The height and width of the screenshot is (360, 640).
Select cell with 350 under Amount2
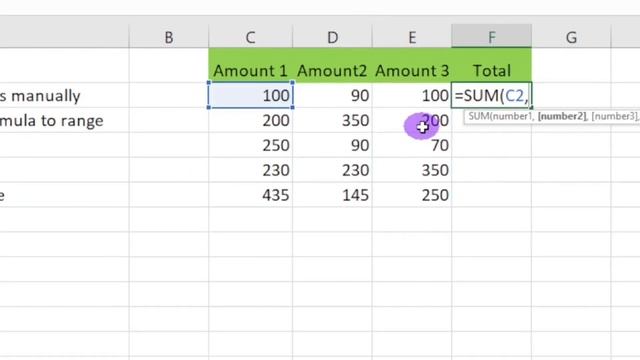coord(332,120)
